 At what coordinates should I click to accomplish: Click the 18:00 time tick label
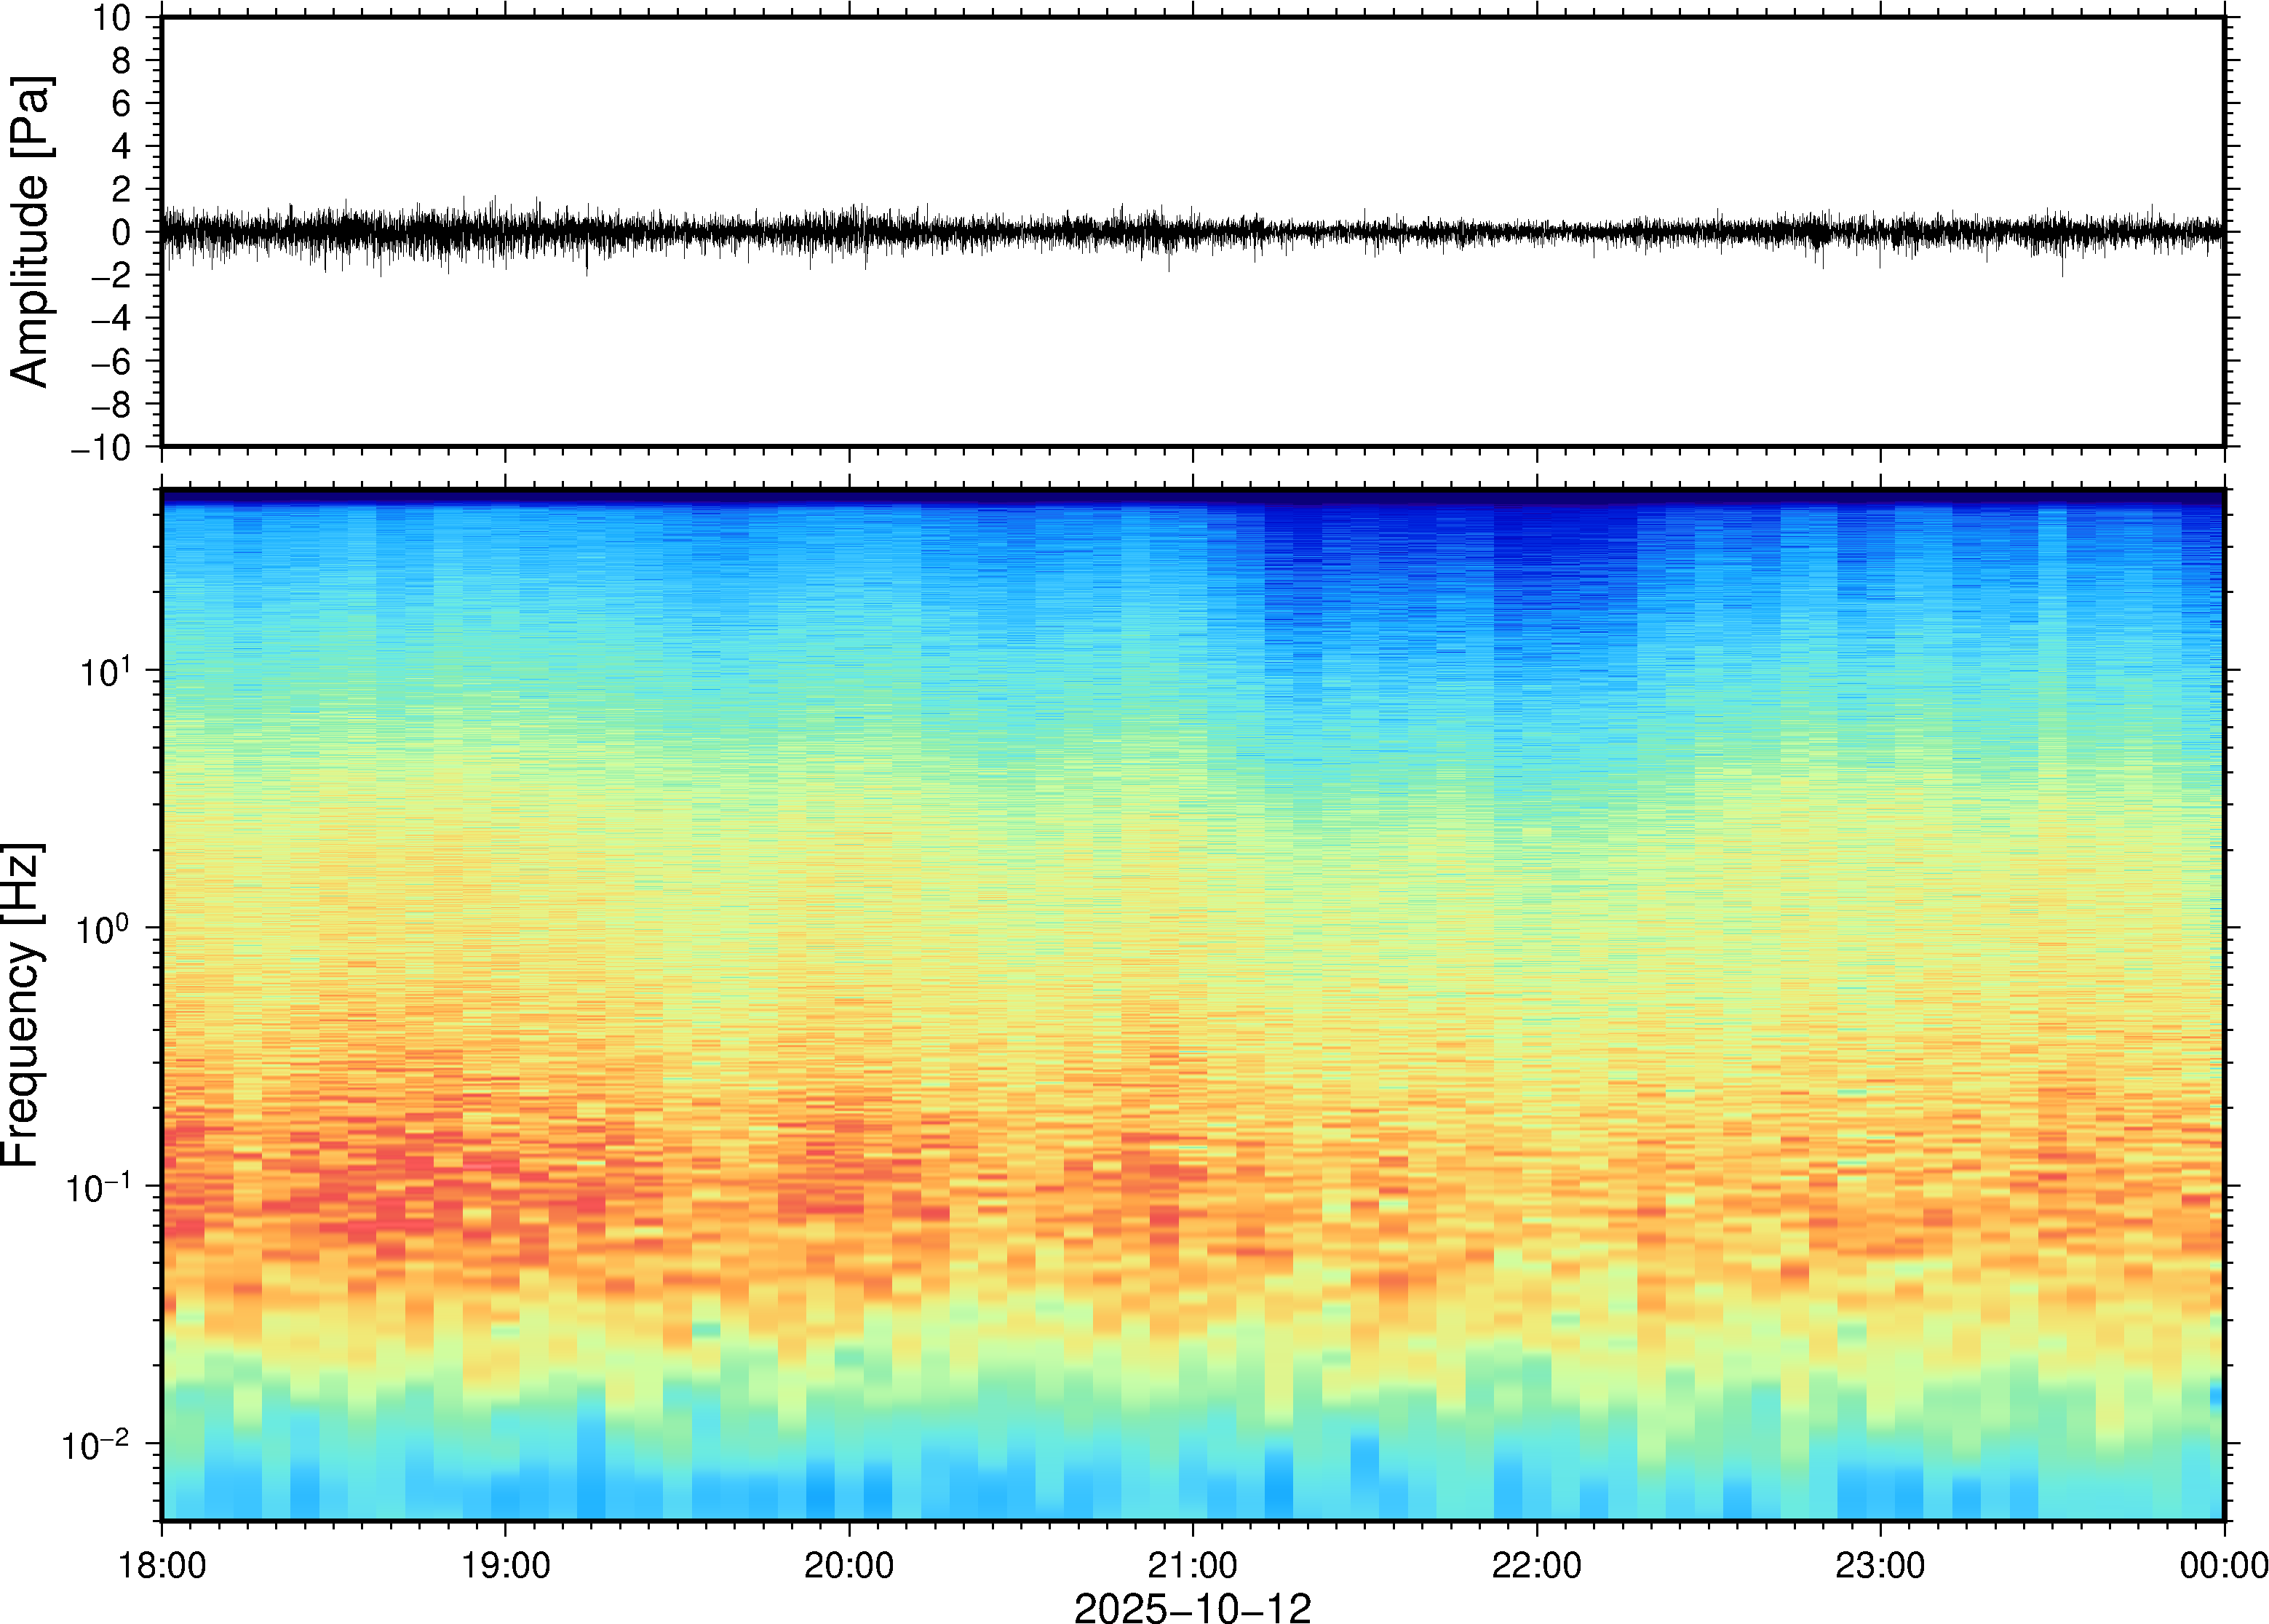[162, 1565]
